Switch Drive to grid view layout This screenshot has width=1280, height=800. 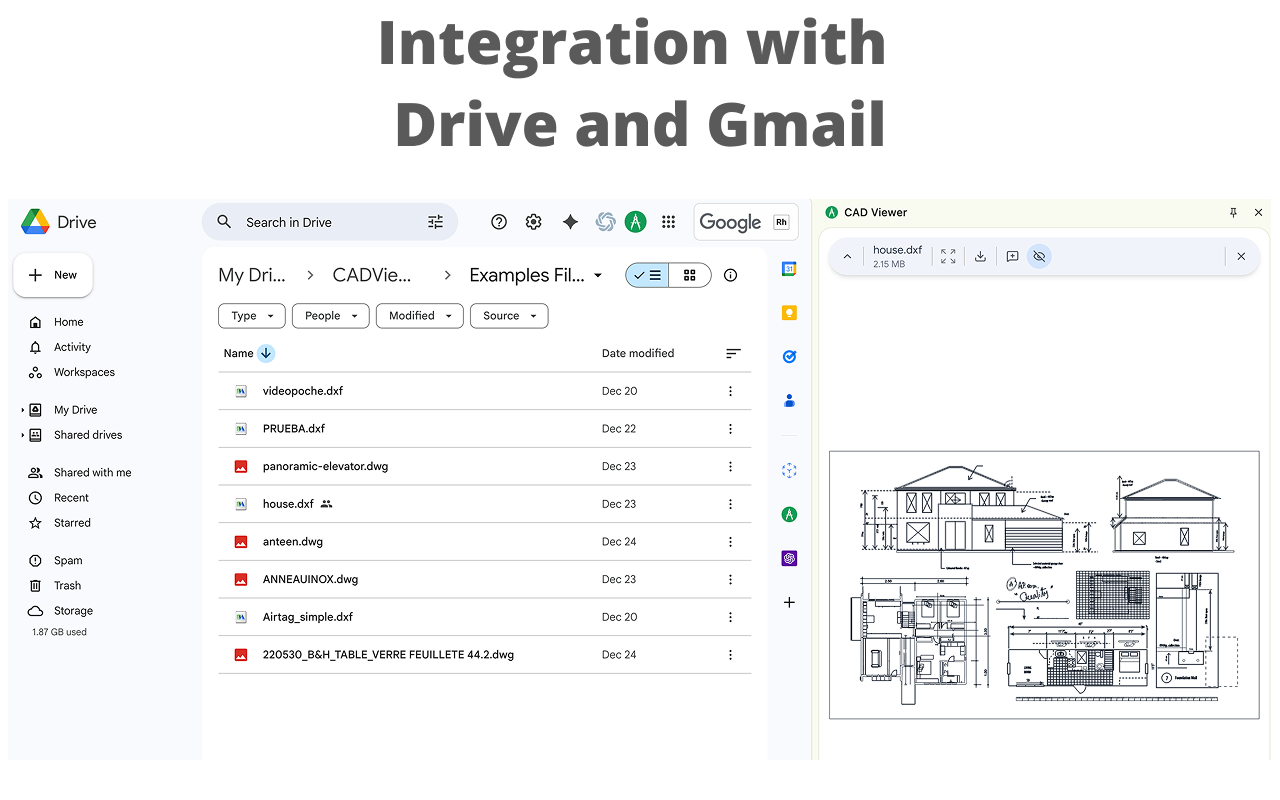point(691,274)
